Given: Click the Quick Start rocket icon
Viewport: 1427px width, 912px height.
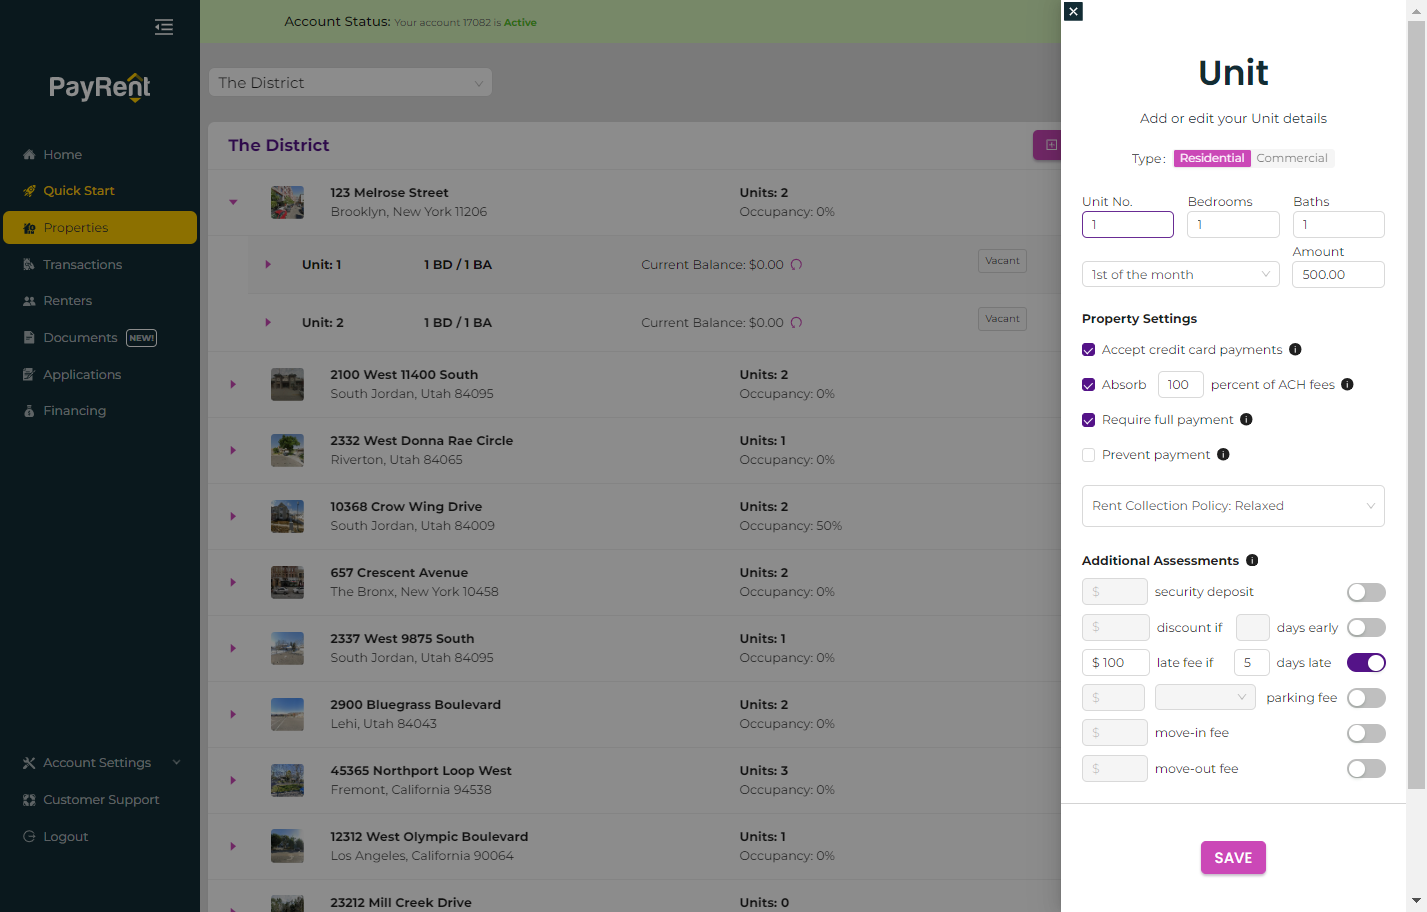Looking at the screenshot, I should 29,191.
